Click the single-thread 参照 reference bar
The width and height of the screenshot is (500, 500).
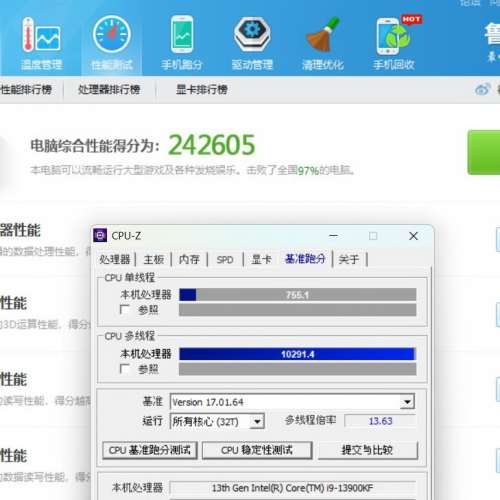(298, 310)
